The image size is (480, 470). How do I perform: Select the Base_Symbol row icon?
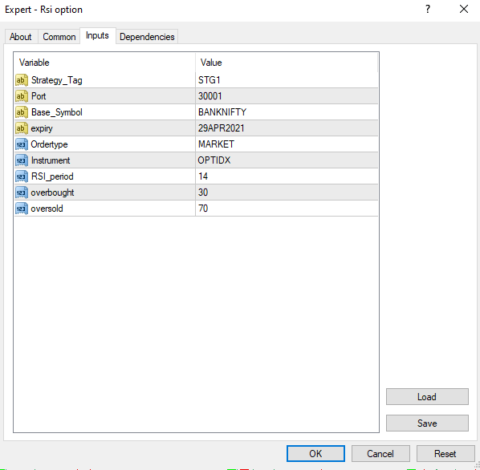[21, 112]
